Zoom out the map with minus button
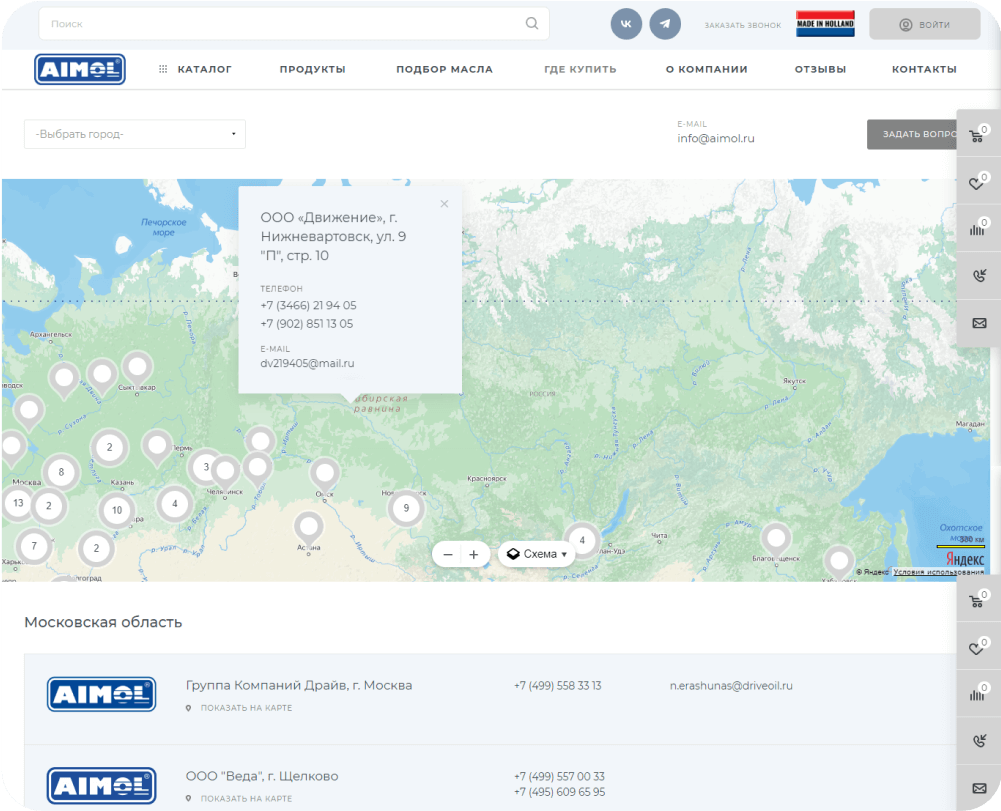Viewport: 1001px width, 811px height. (448, 554)
